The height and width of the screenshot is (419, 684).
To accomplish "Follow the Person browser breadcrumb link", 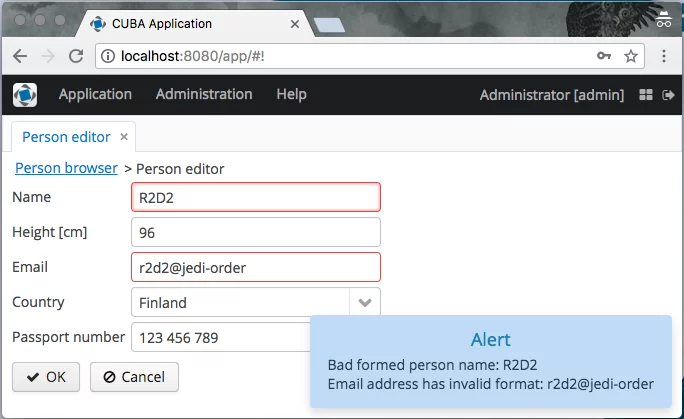I will tap(66, 168).
